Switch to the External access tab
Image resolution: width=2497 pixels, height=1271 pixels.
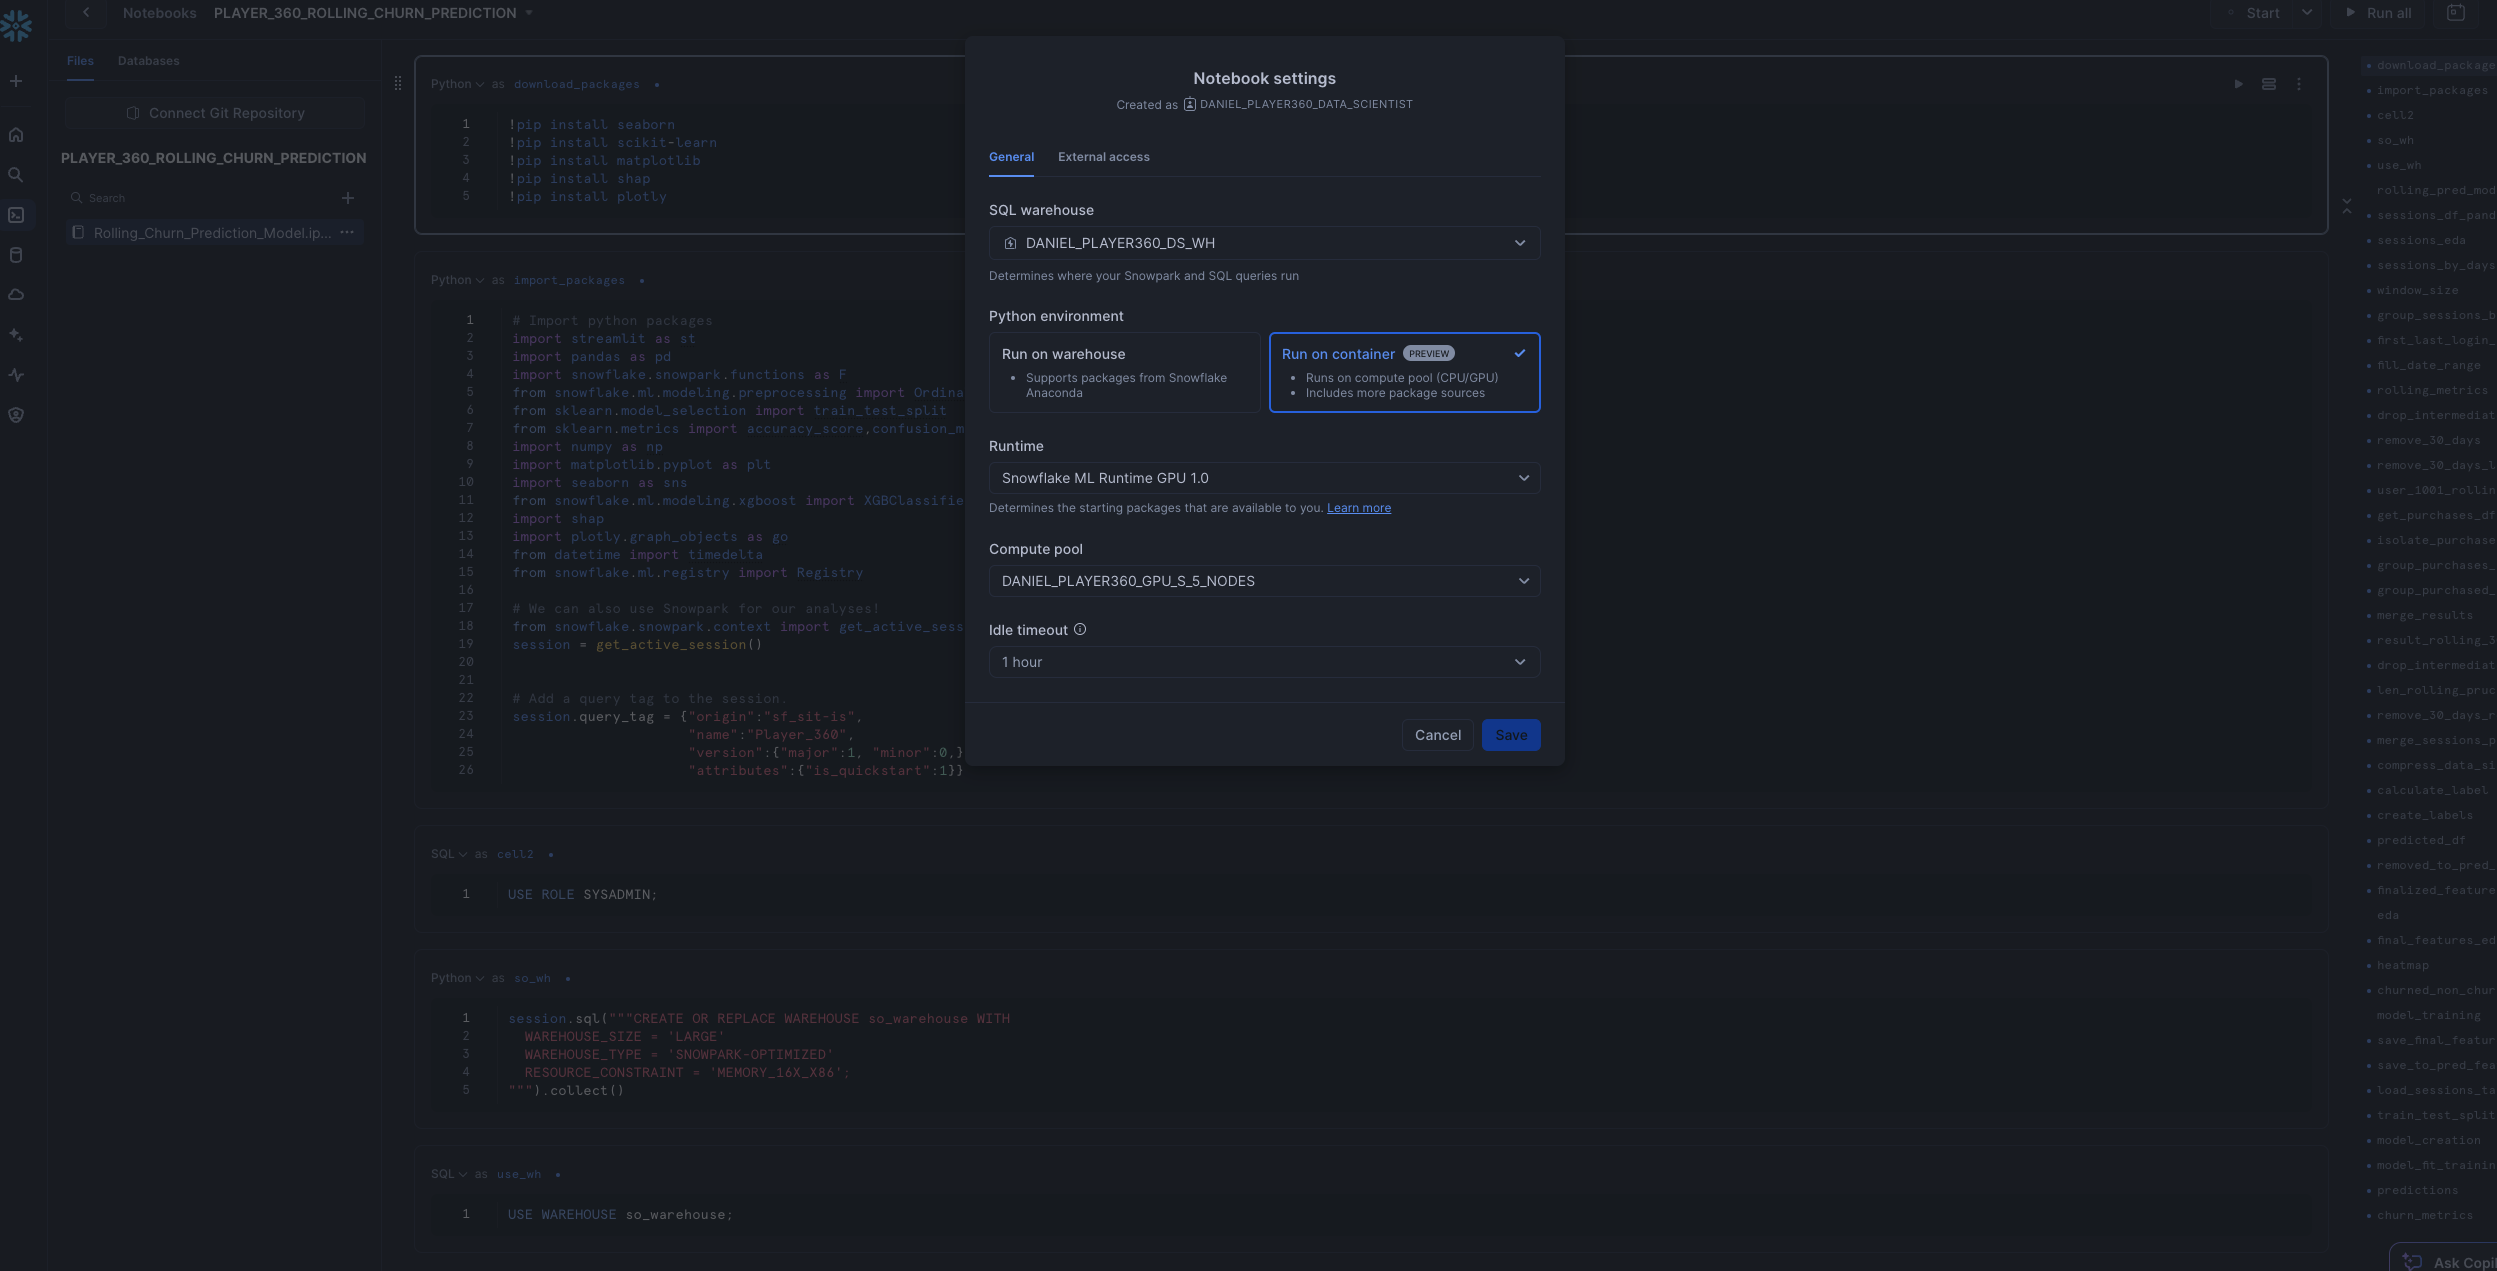[x=1103, y=157]
